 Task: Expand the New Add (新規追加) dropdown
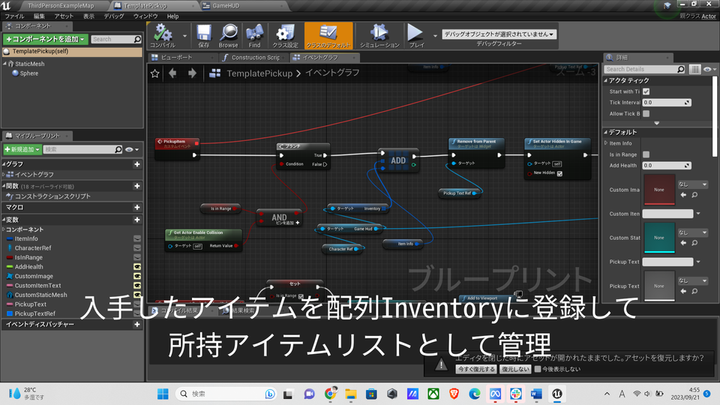pos(22,149)
